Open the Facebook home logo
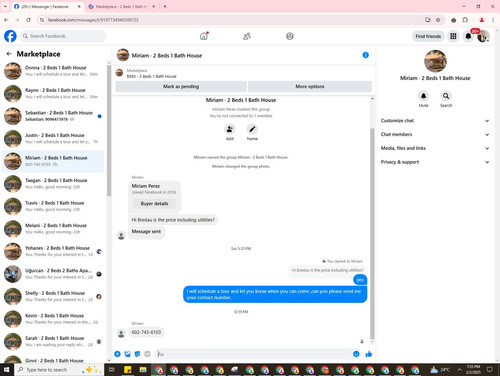 click(10, 36)
